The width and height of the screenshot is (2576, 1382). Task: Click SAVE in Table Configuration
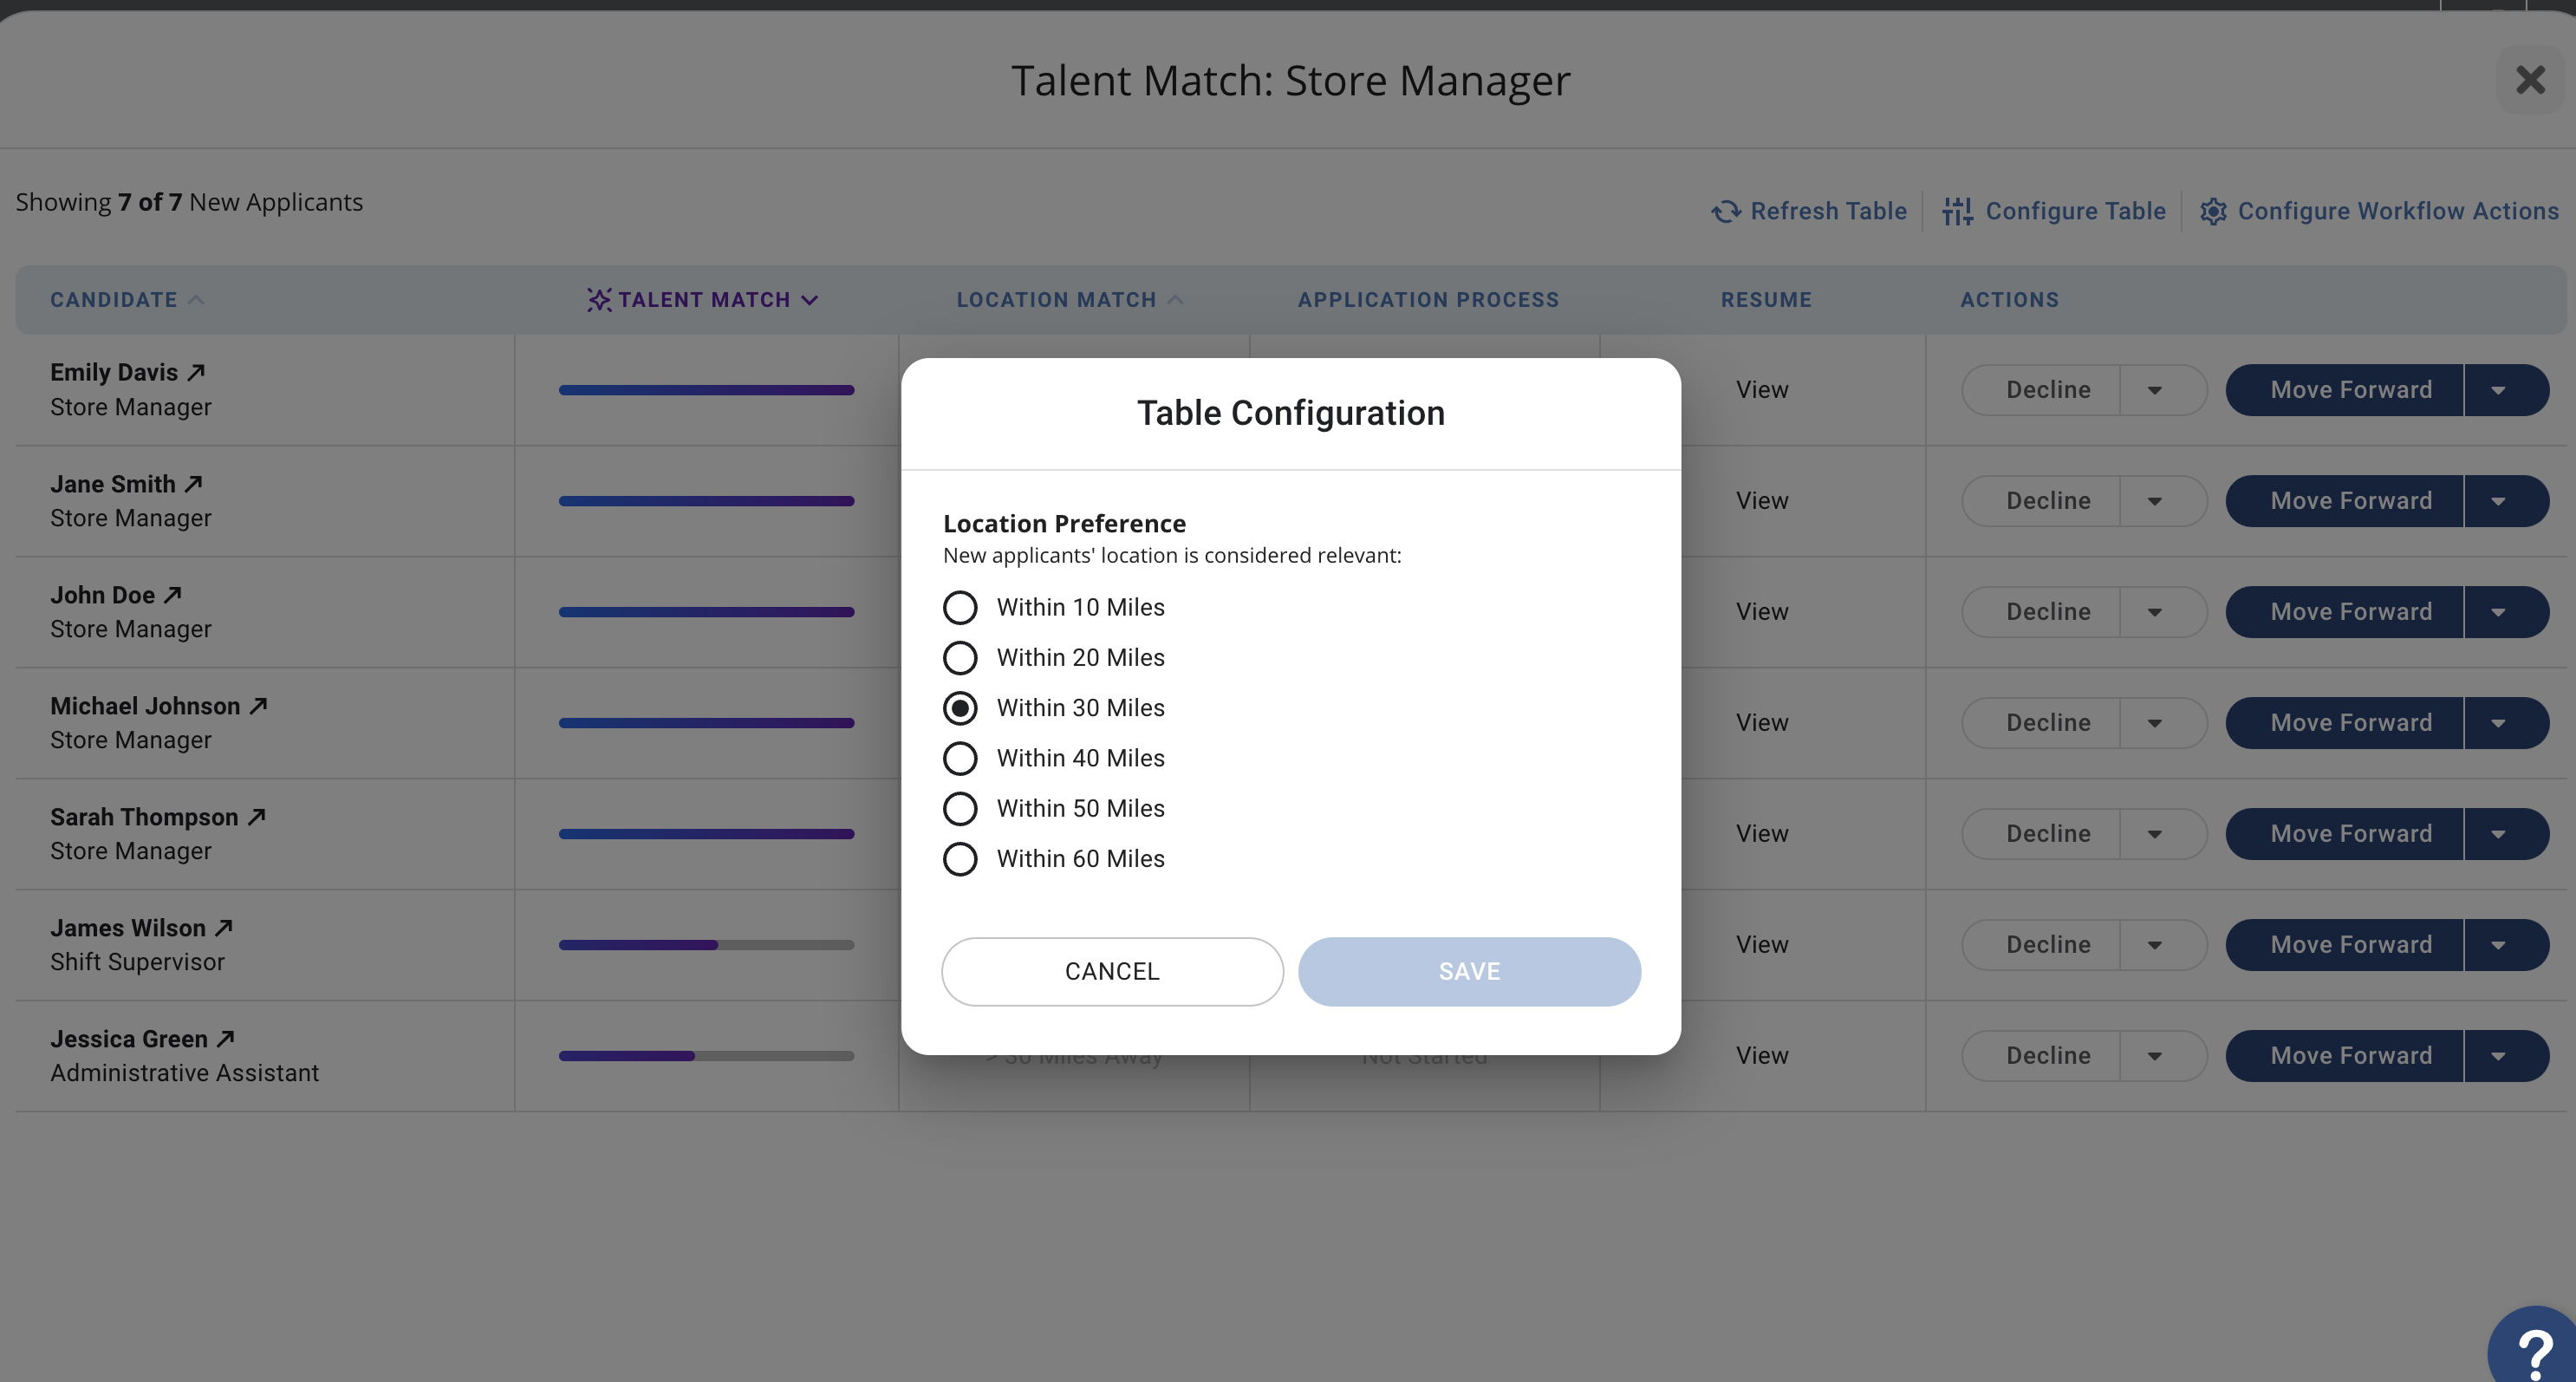pos(1469,972)
